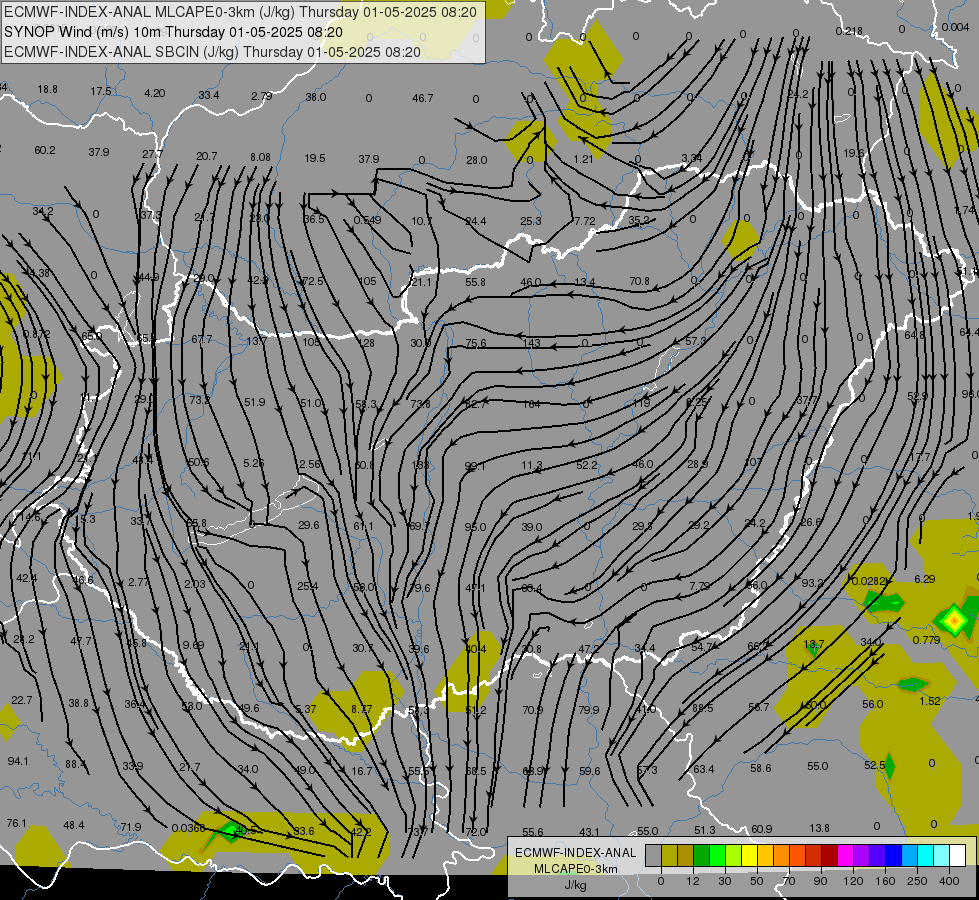Select the dark green swatch at tick 12
The height and width of the screenshot is (900, 979).
pyautogui.click(x=701, y=856)
